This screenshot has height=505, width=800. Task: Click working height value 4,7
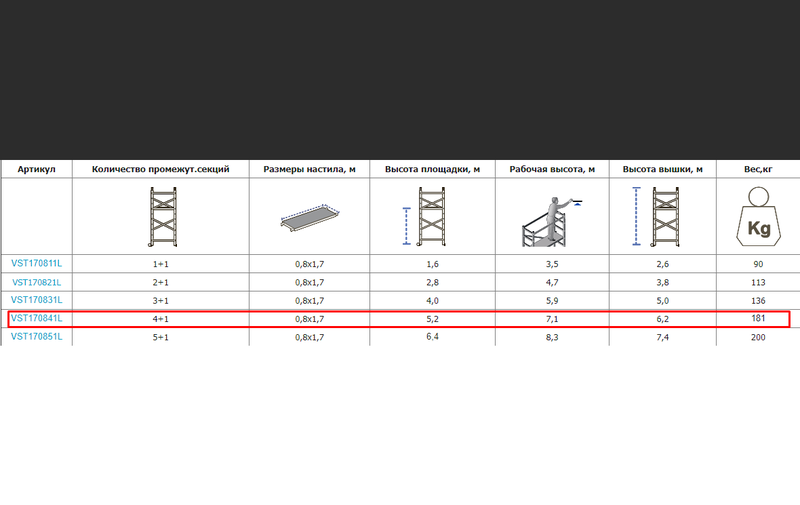coord(552,283)
